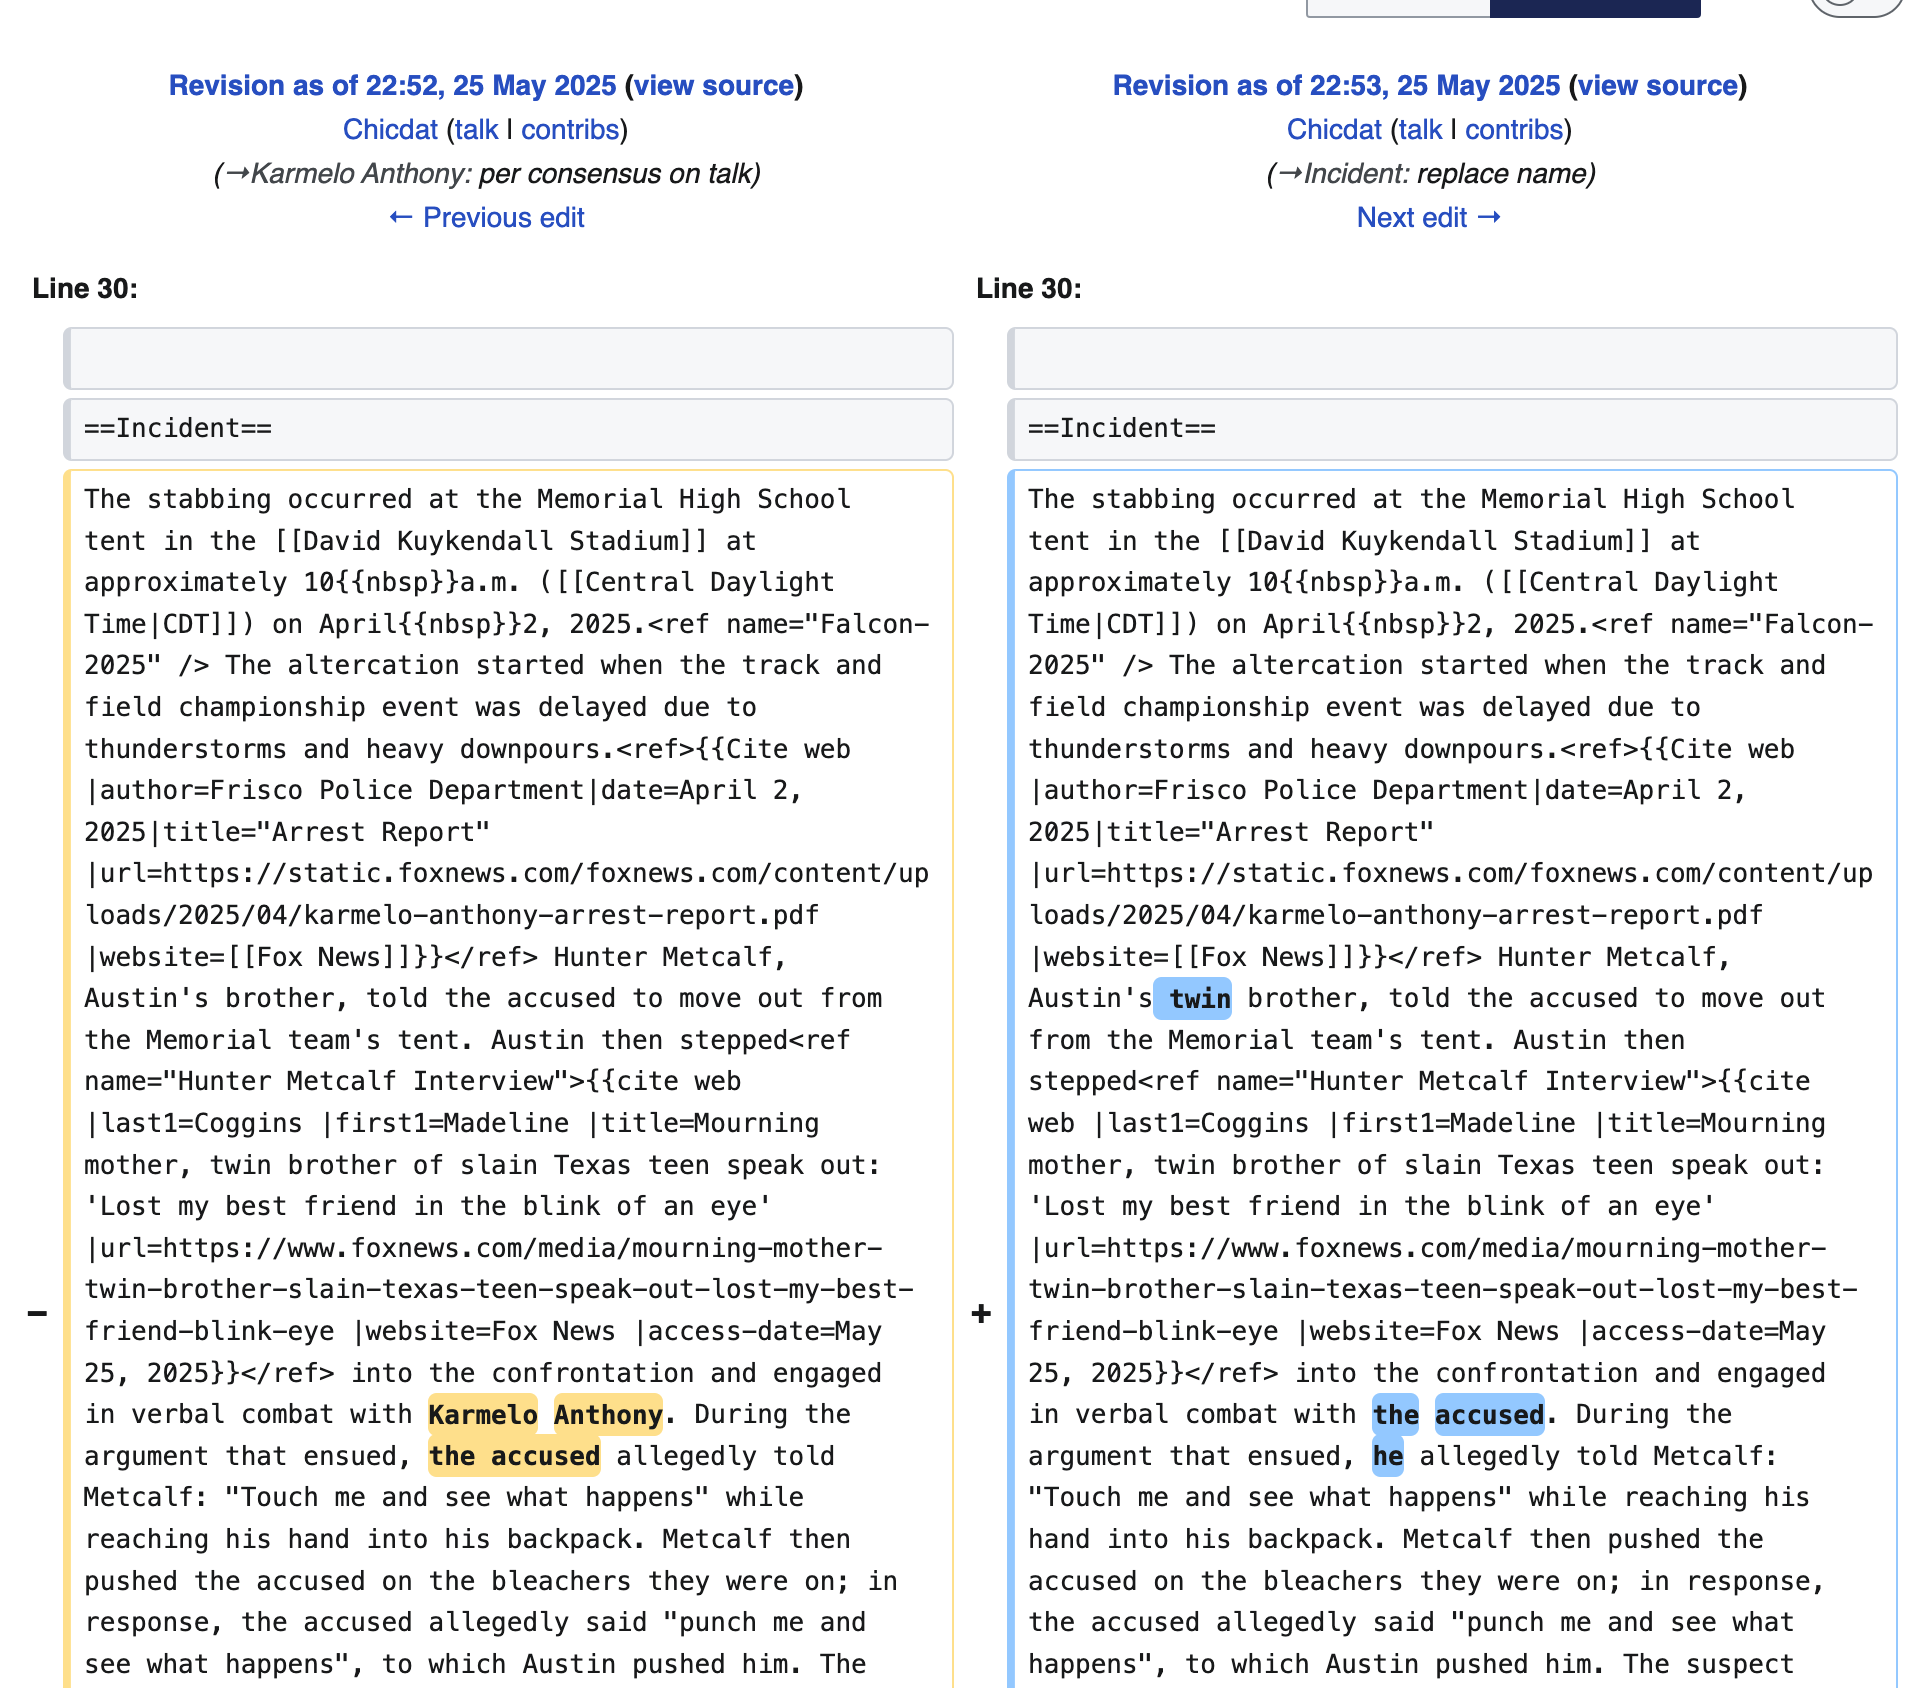Click the minus deletion marker
1924x1688 pixels.
tap(38, 1313)
